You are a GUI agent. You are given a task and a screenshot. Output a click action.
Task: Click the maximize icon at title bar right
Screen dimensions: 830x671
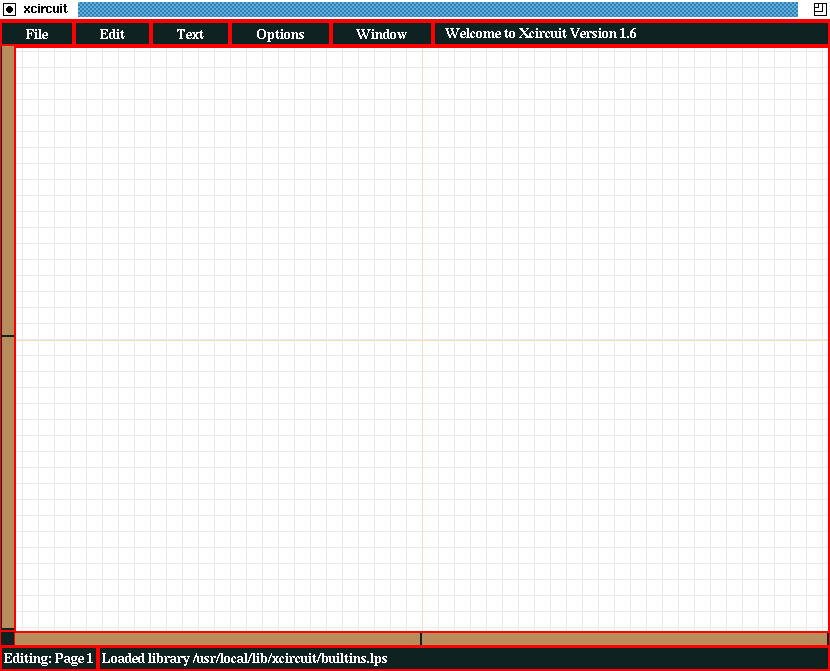[x=820, y=9]
